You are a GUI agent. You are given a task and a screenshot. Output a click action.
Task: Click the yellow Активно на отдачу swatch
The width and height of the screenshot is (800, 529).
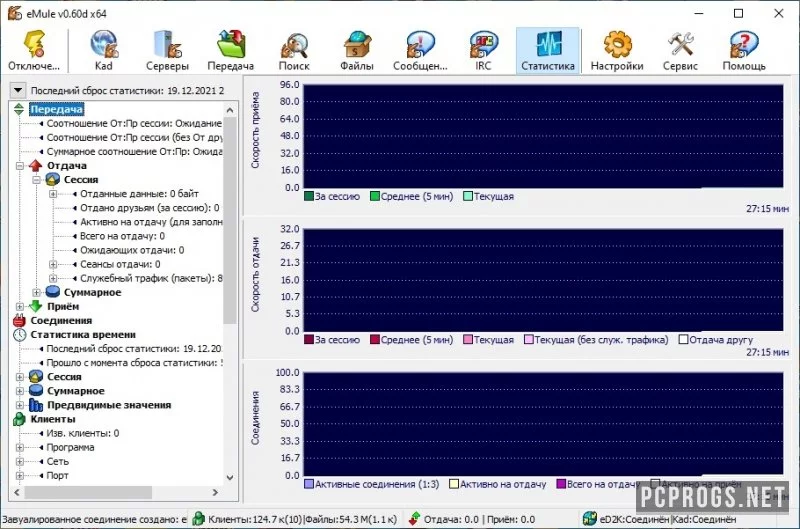(x=454, y=484)
